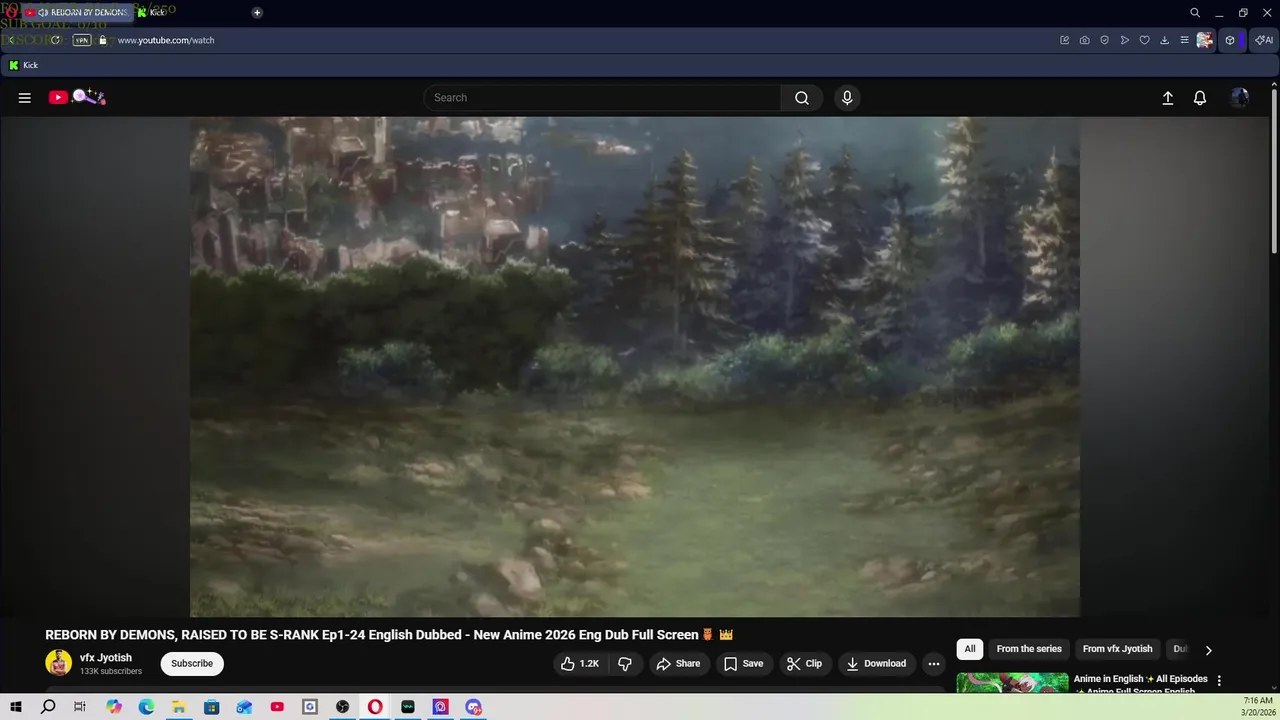Viewport: 1280px width, 720px height.
Task: Open menu for Anime in English suggestion
Action: [x=1219, y=681]
